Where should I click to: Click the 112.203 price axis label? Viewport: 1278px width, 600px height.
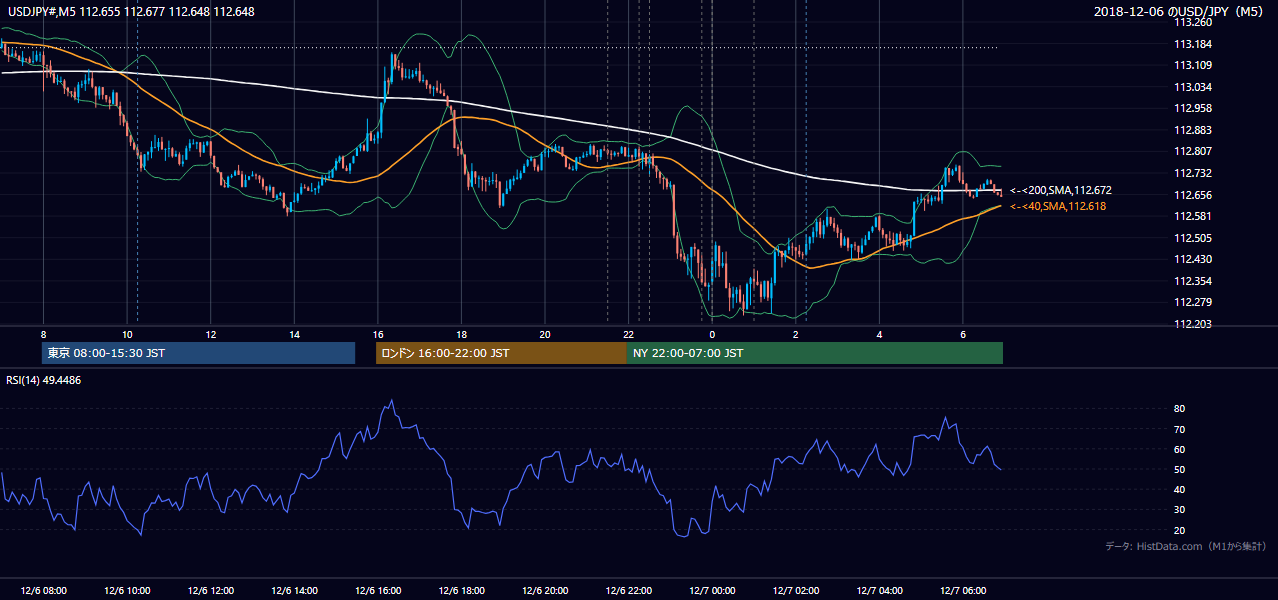pyautogui.click(x=1193, y=324)
